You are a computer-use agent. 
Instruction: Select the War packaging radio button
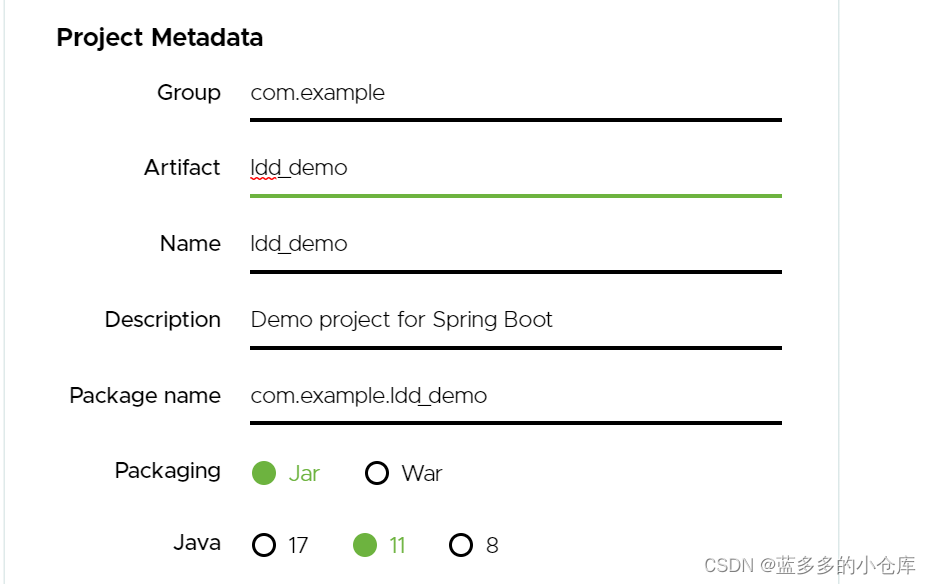377,472
